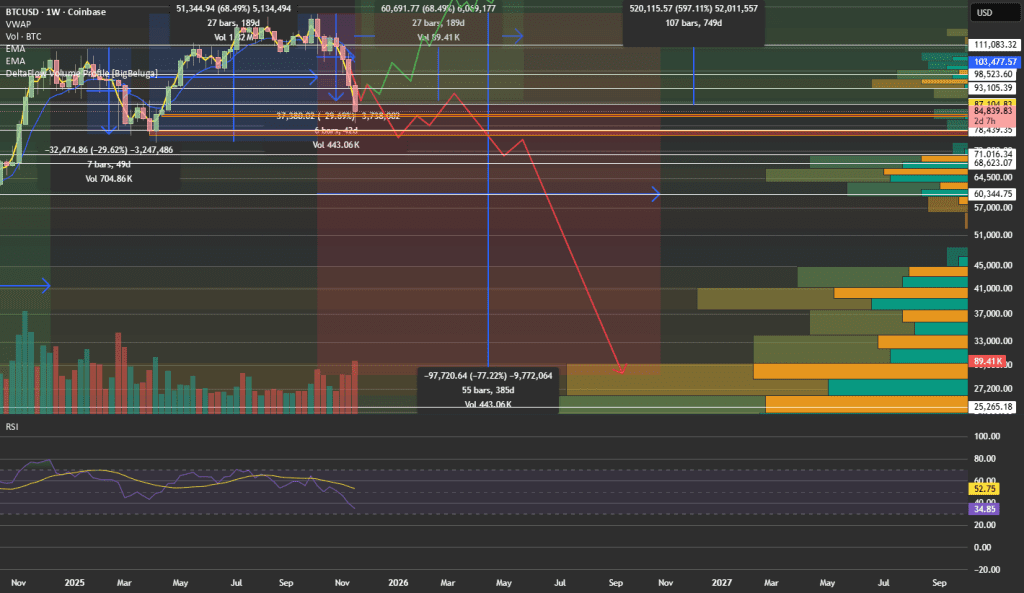Click the 2027 label on time axis
Screen dimensions: 1024x593
tap(720, 581)
